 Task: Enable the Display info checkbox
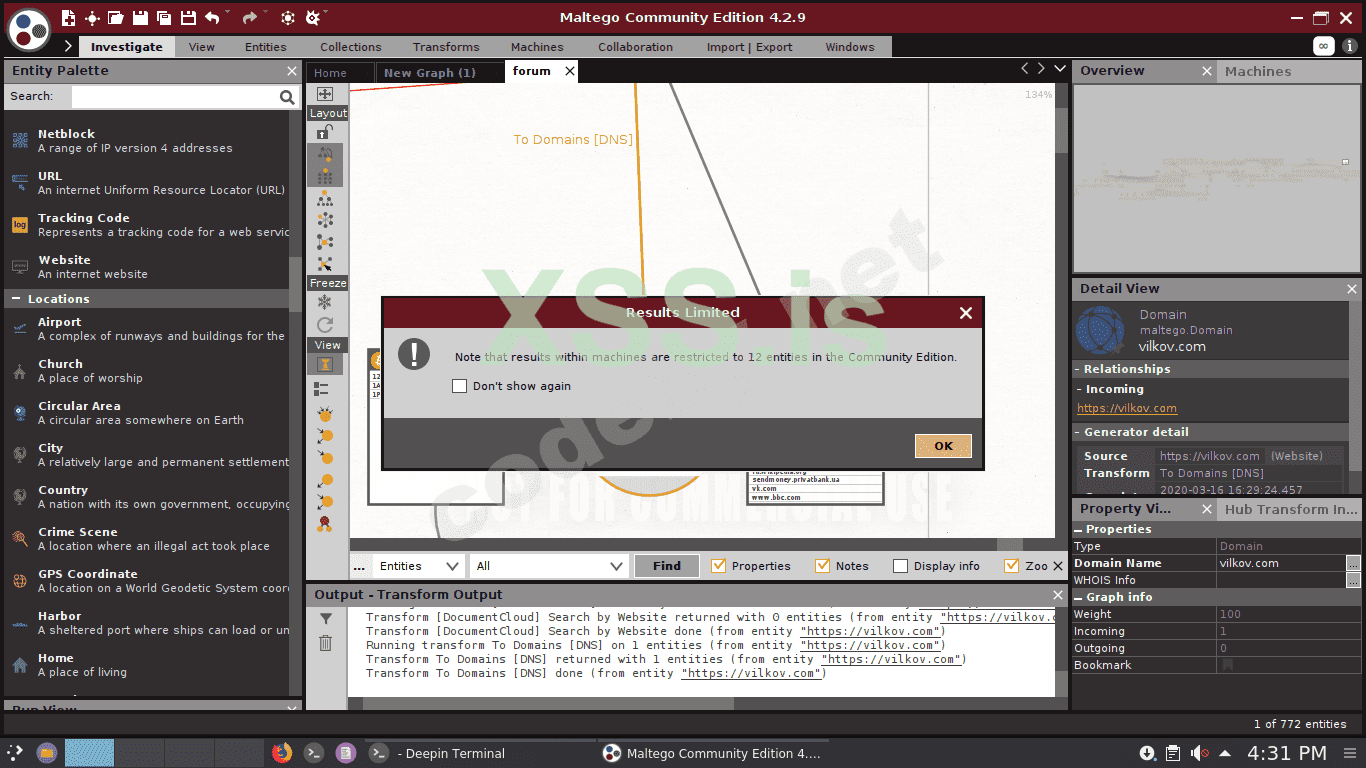(900, 566)
